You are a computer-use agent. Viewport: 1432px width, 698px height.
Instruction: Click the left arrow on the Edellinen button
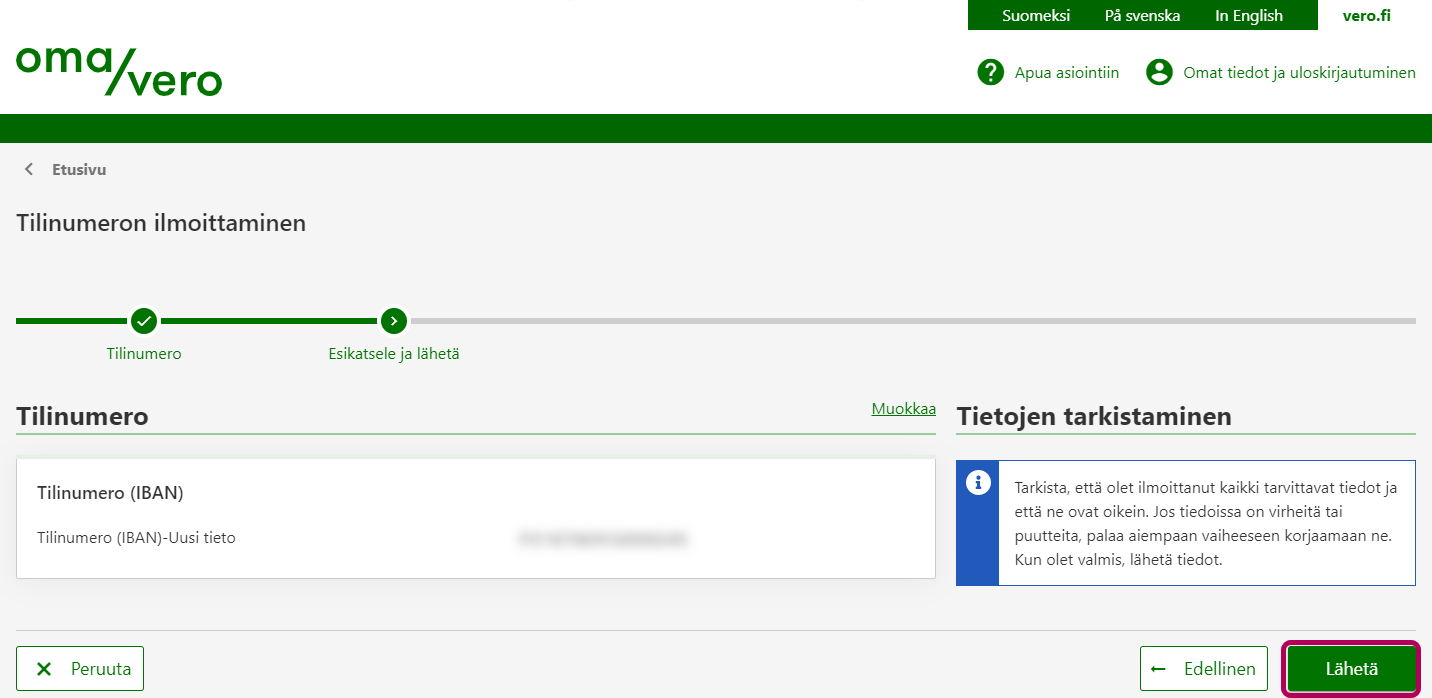coord(1159,669)
